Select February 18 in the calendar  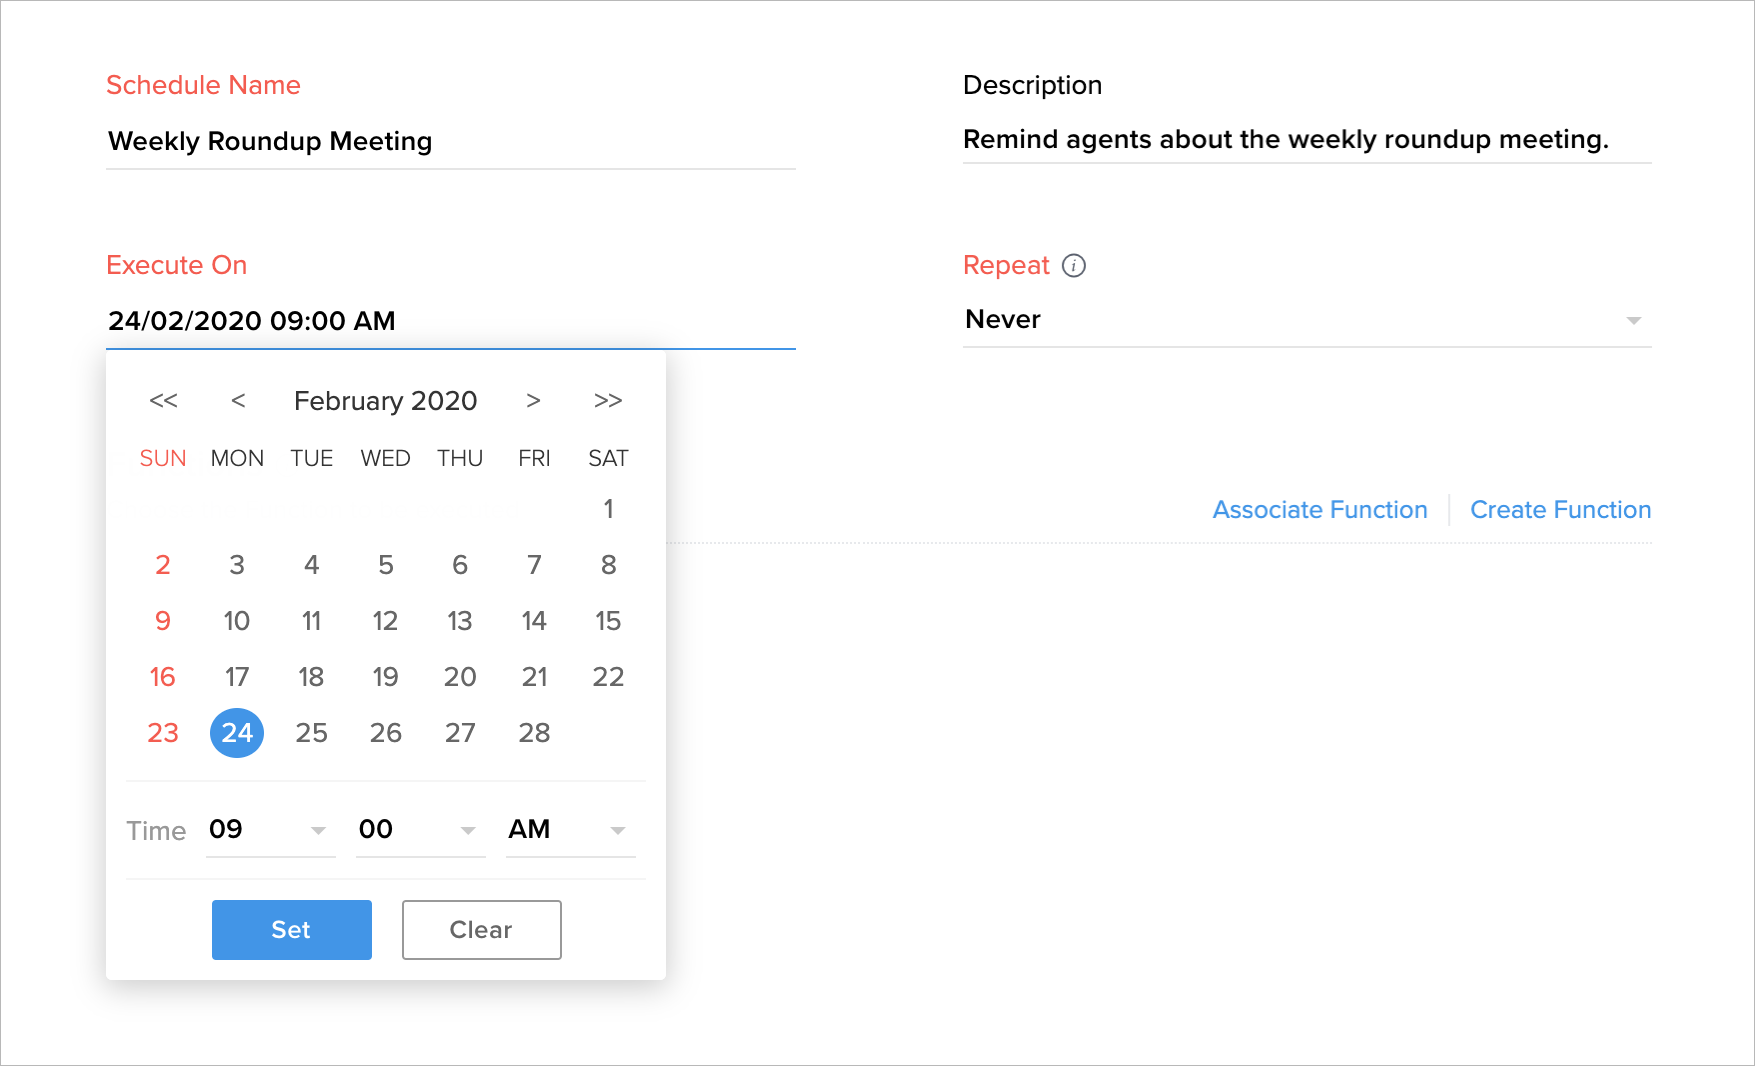point(312,677)
